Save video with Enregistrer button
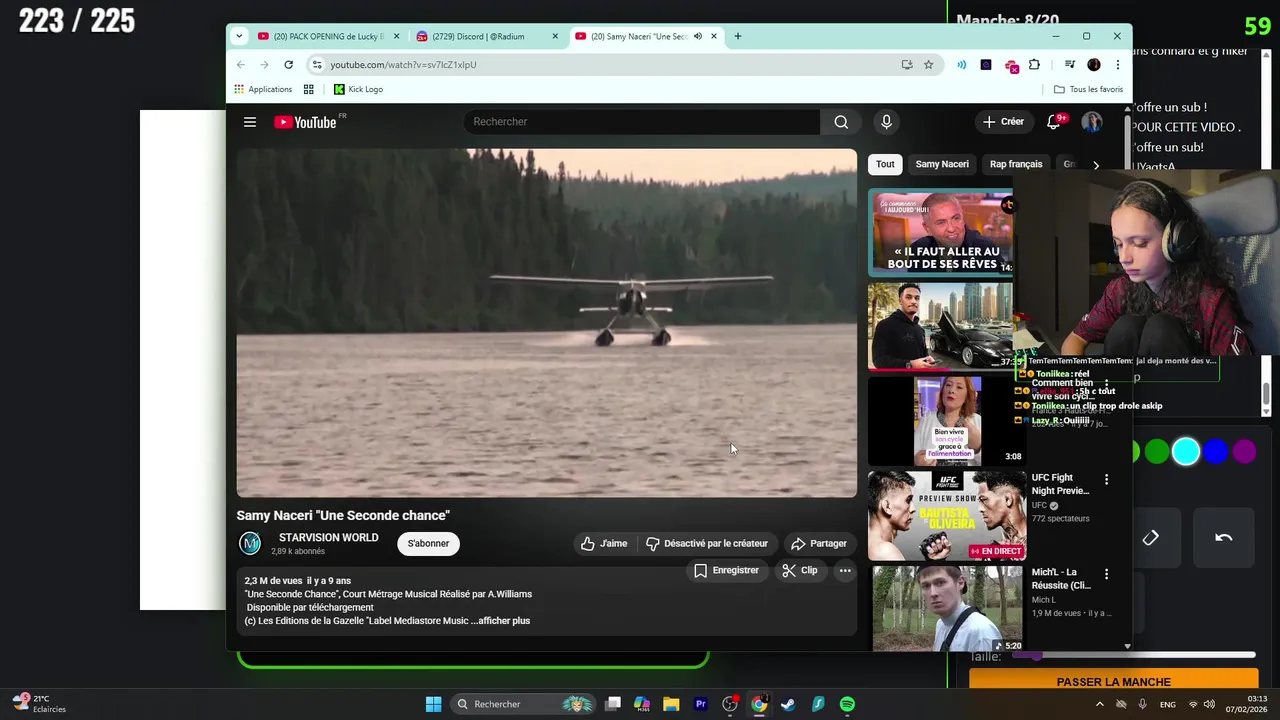This screenshot has width=1280, height=720. [x=727, y=570]
